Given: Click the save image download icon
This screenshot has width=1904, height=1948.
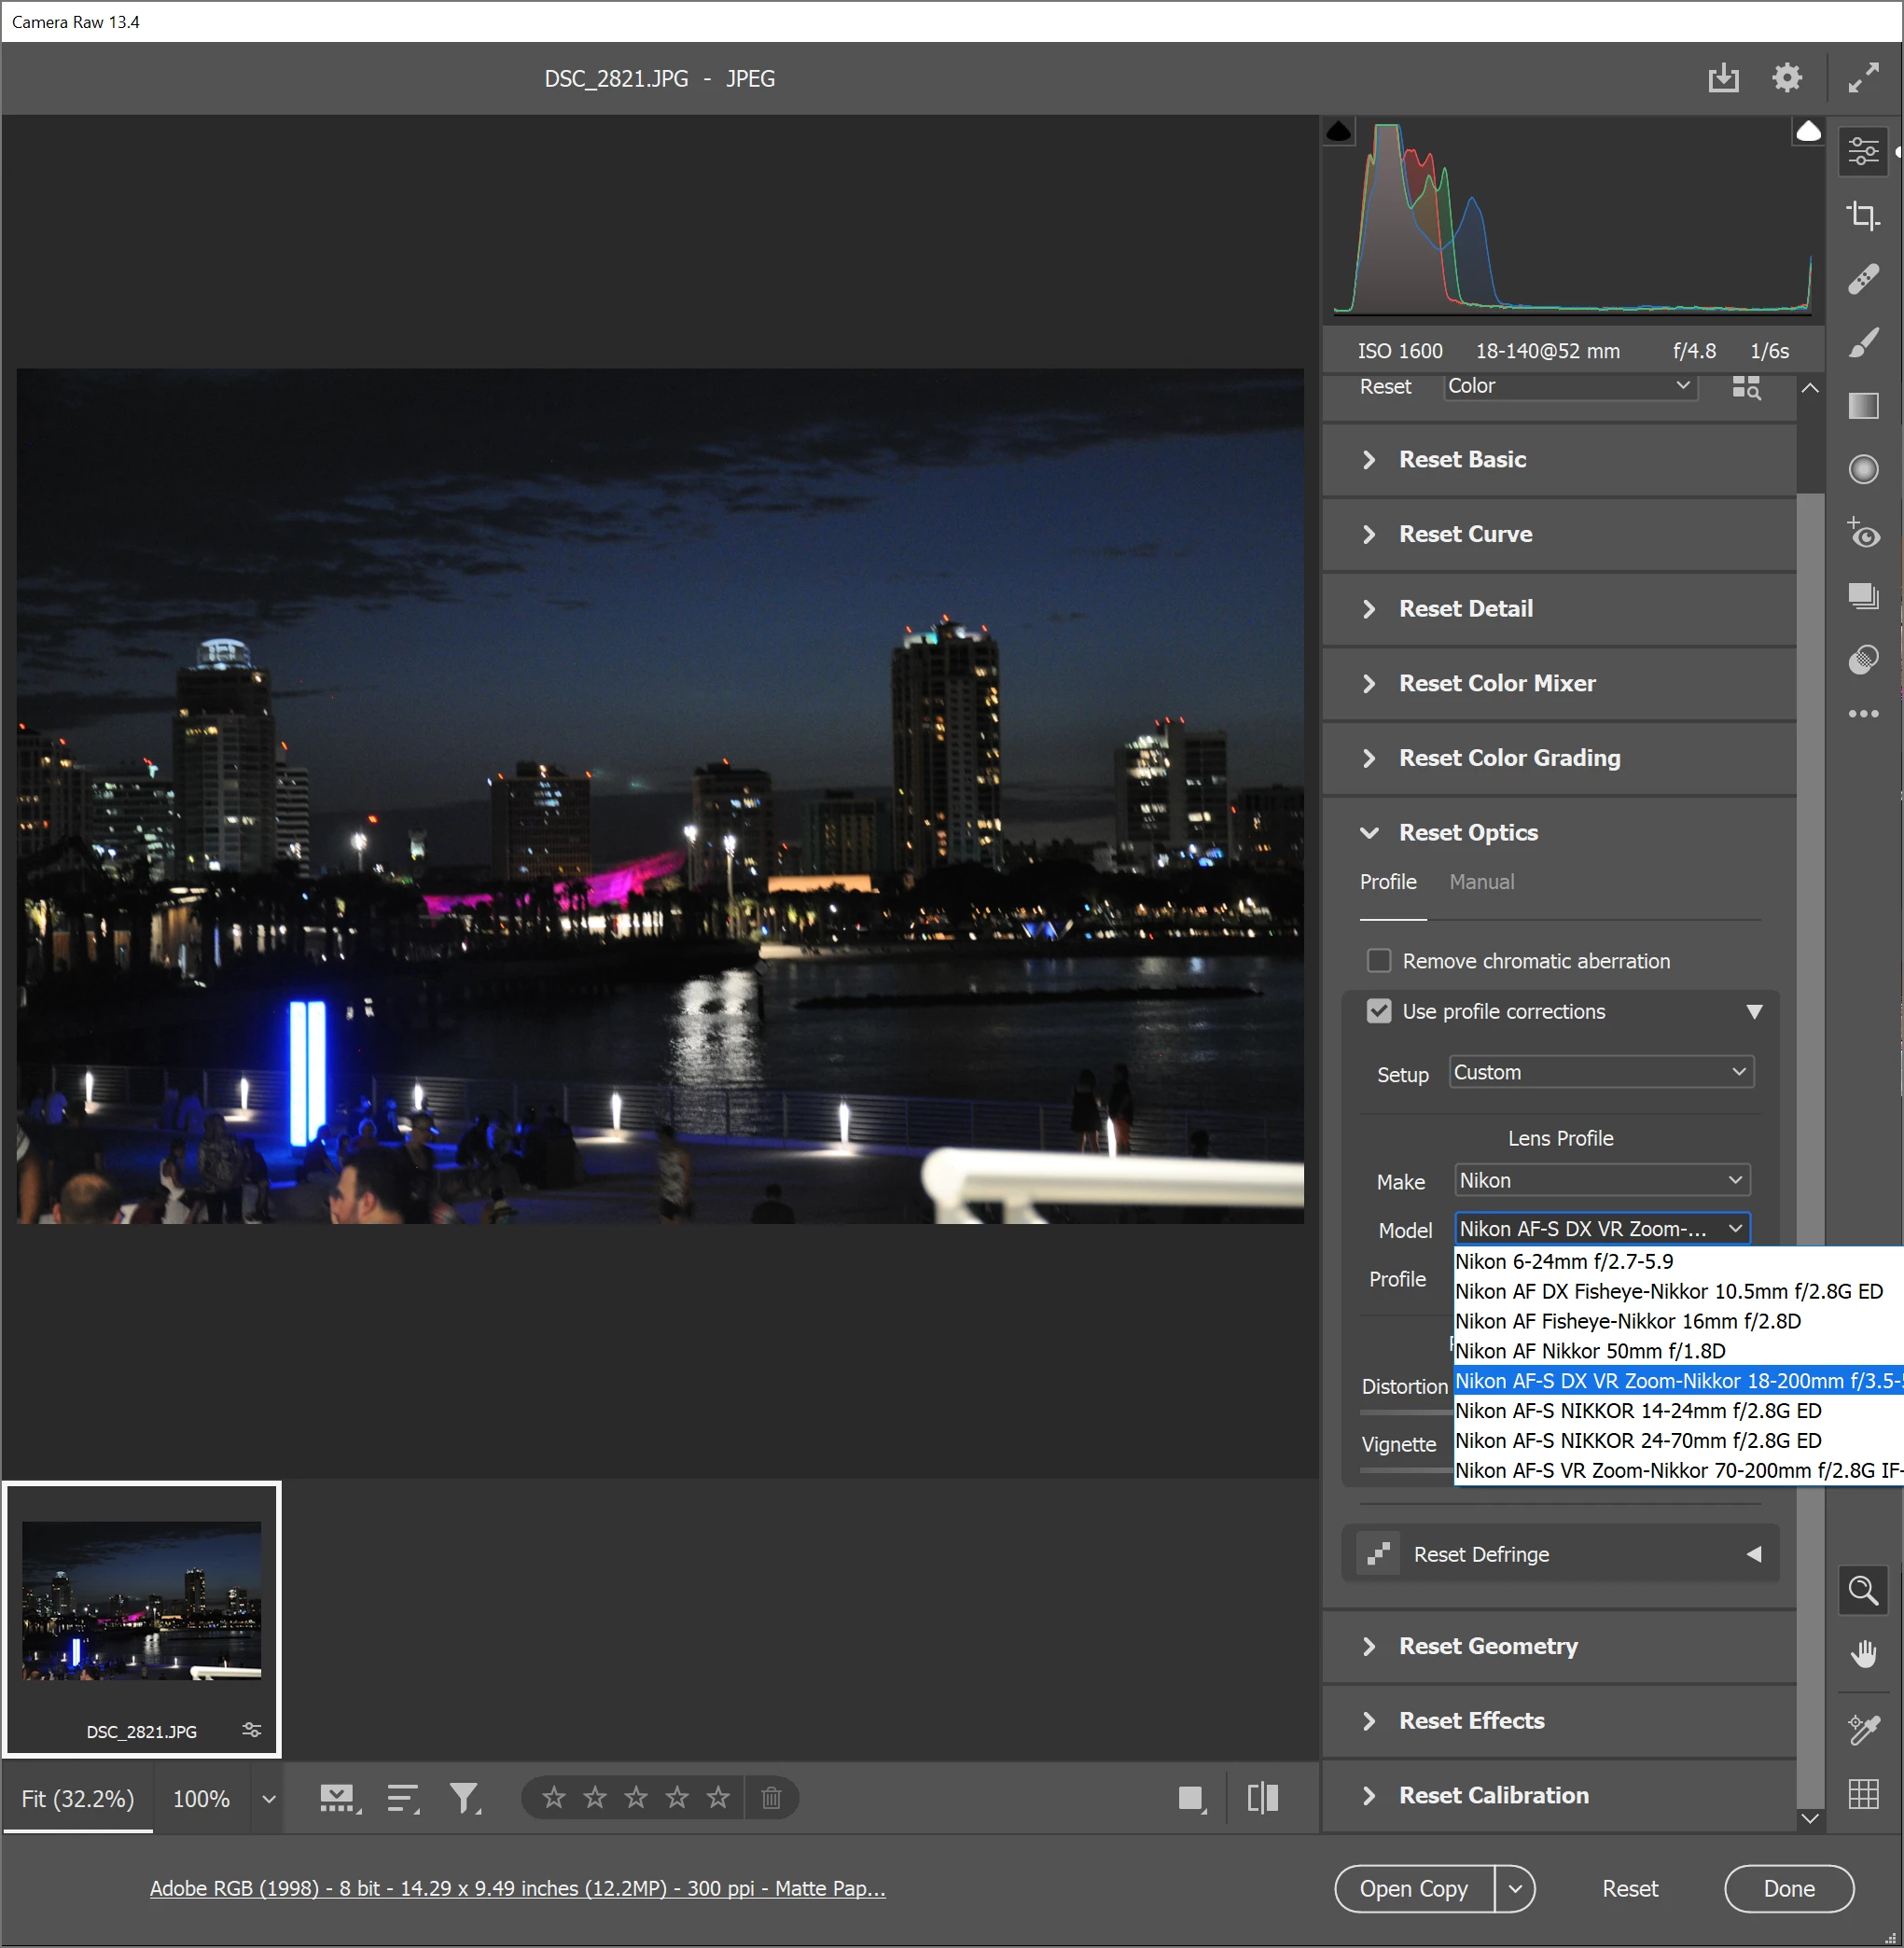Looking at the screenshot, I should [x=1723, y=78].
